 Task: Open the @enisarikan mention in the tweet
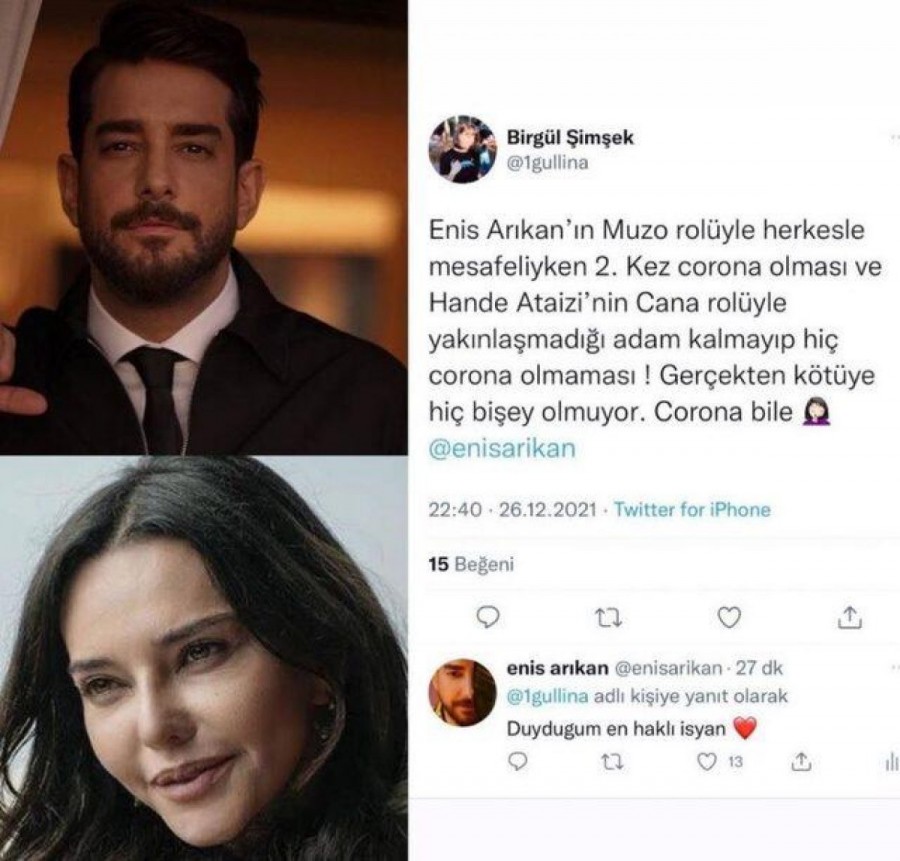coord(502,448)
